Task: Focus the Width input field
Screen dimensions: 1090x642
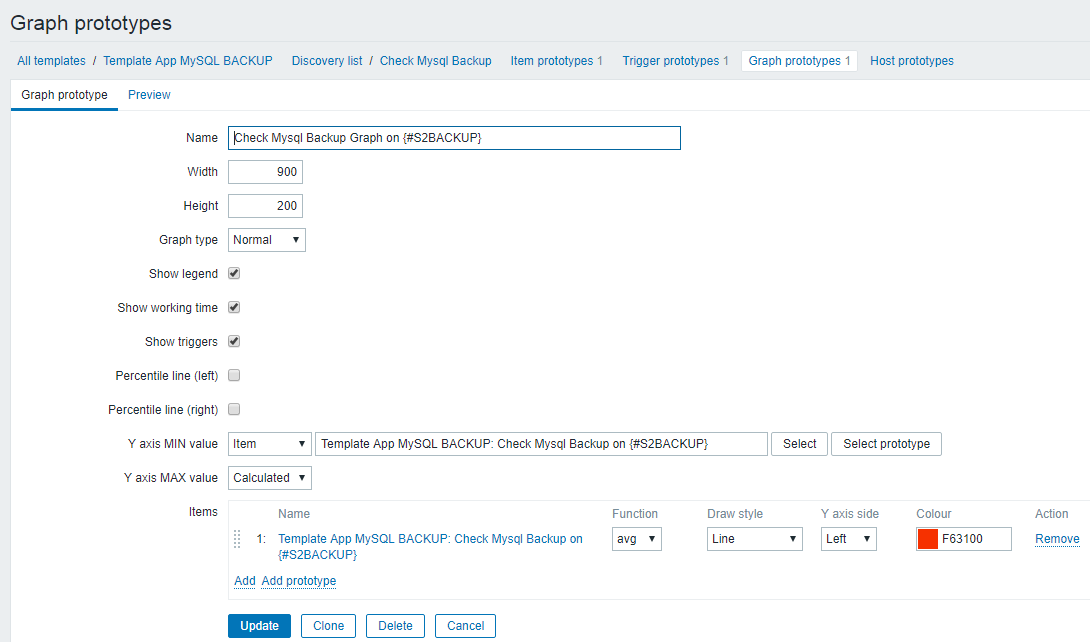Action: point(266,172)
